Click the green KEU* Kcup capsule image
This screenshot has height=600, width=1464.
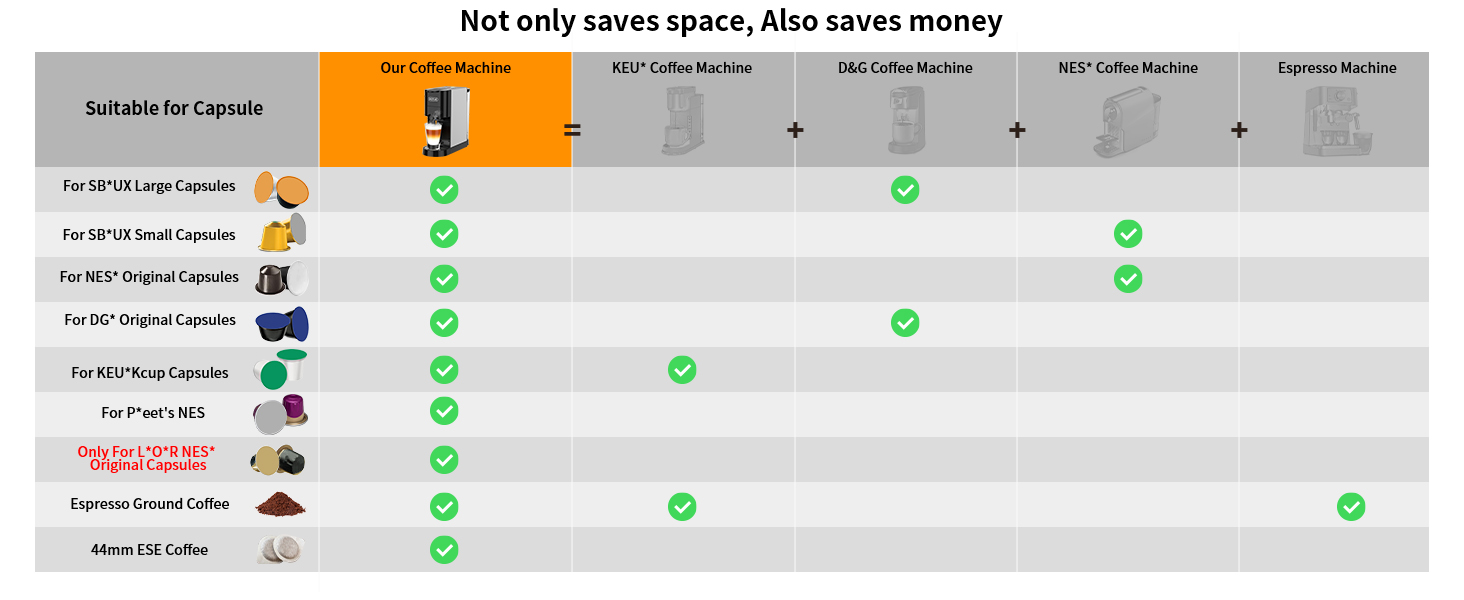(x=280, y=369)
